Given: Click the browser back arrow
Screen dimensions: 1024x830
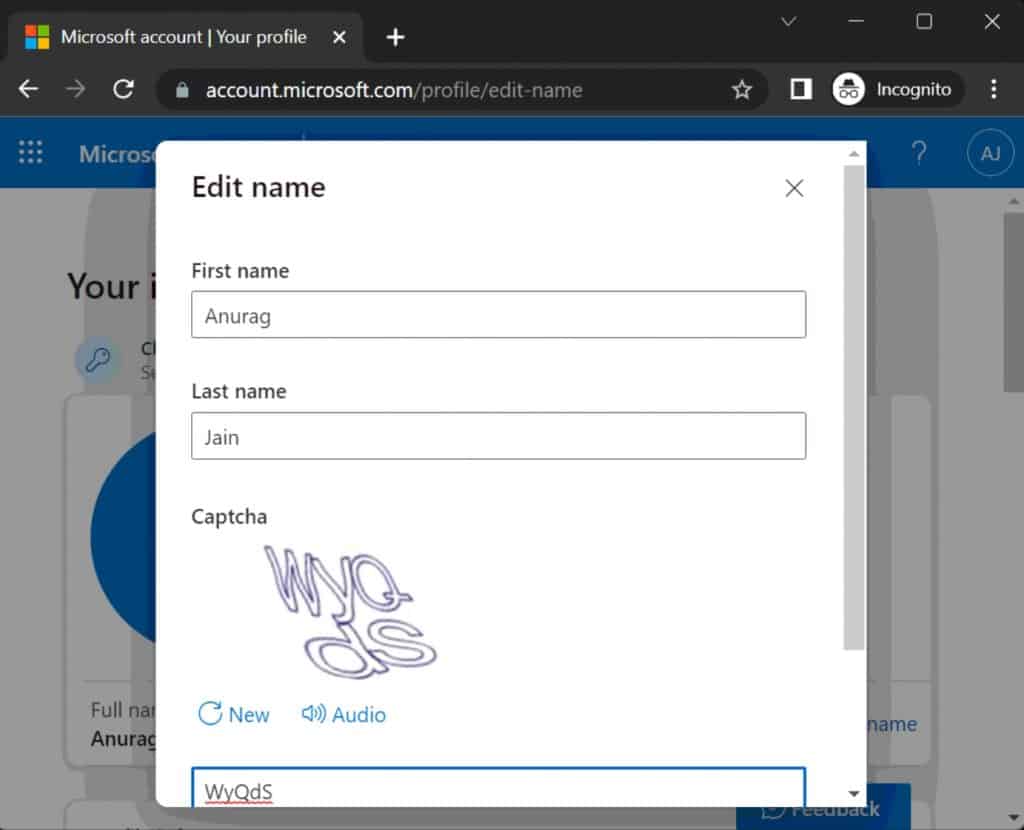Looking at the screenshot, I should [x=28, y=89].
